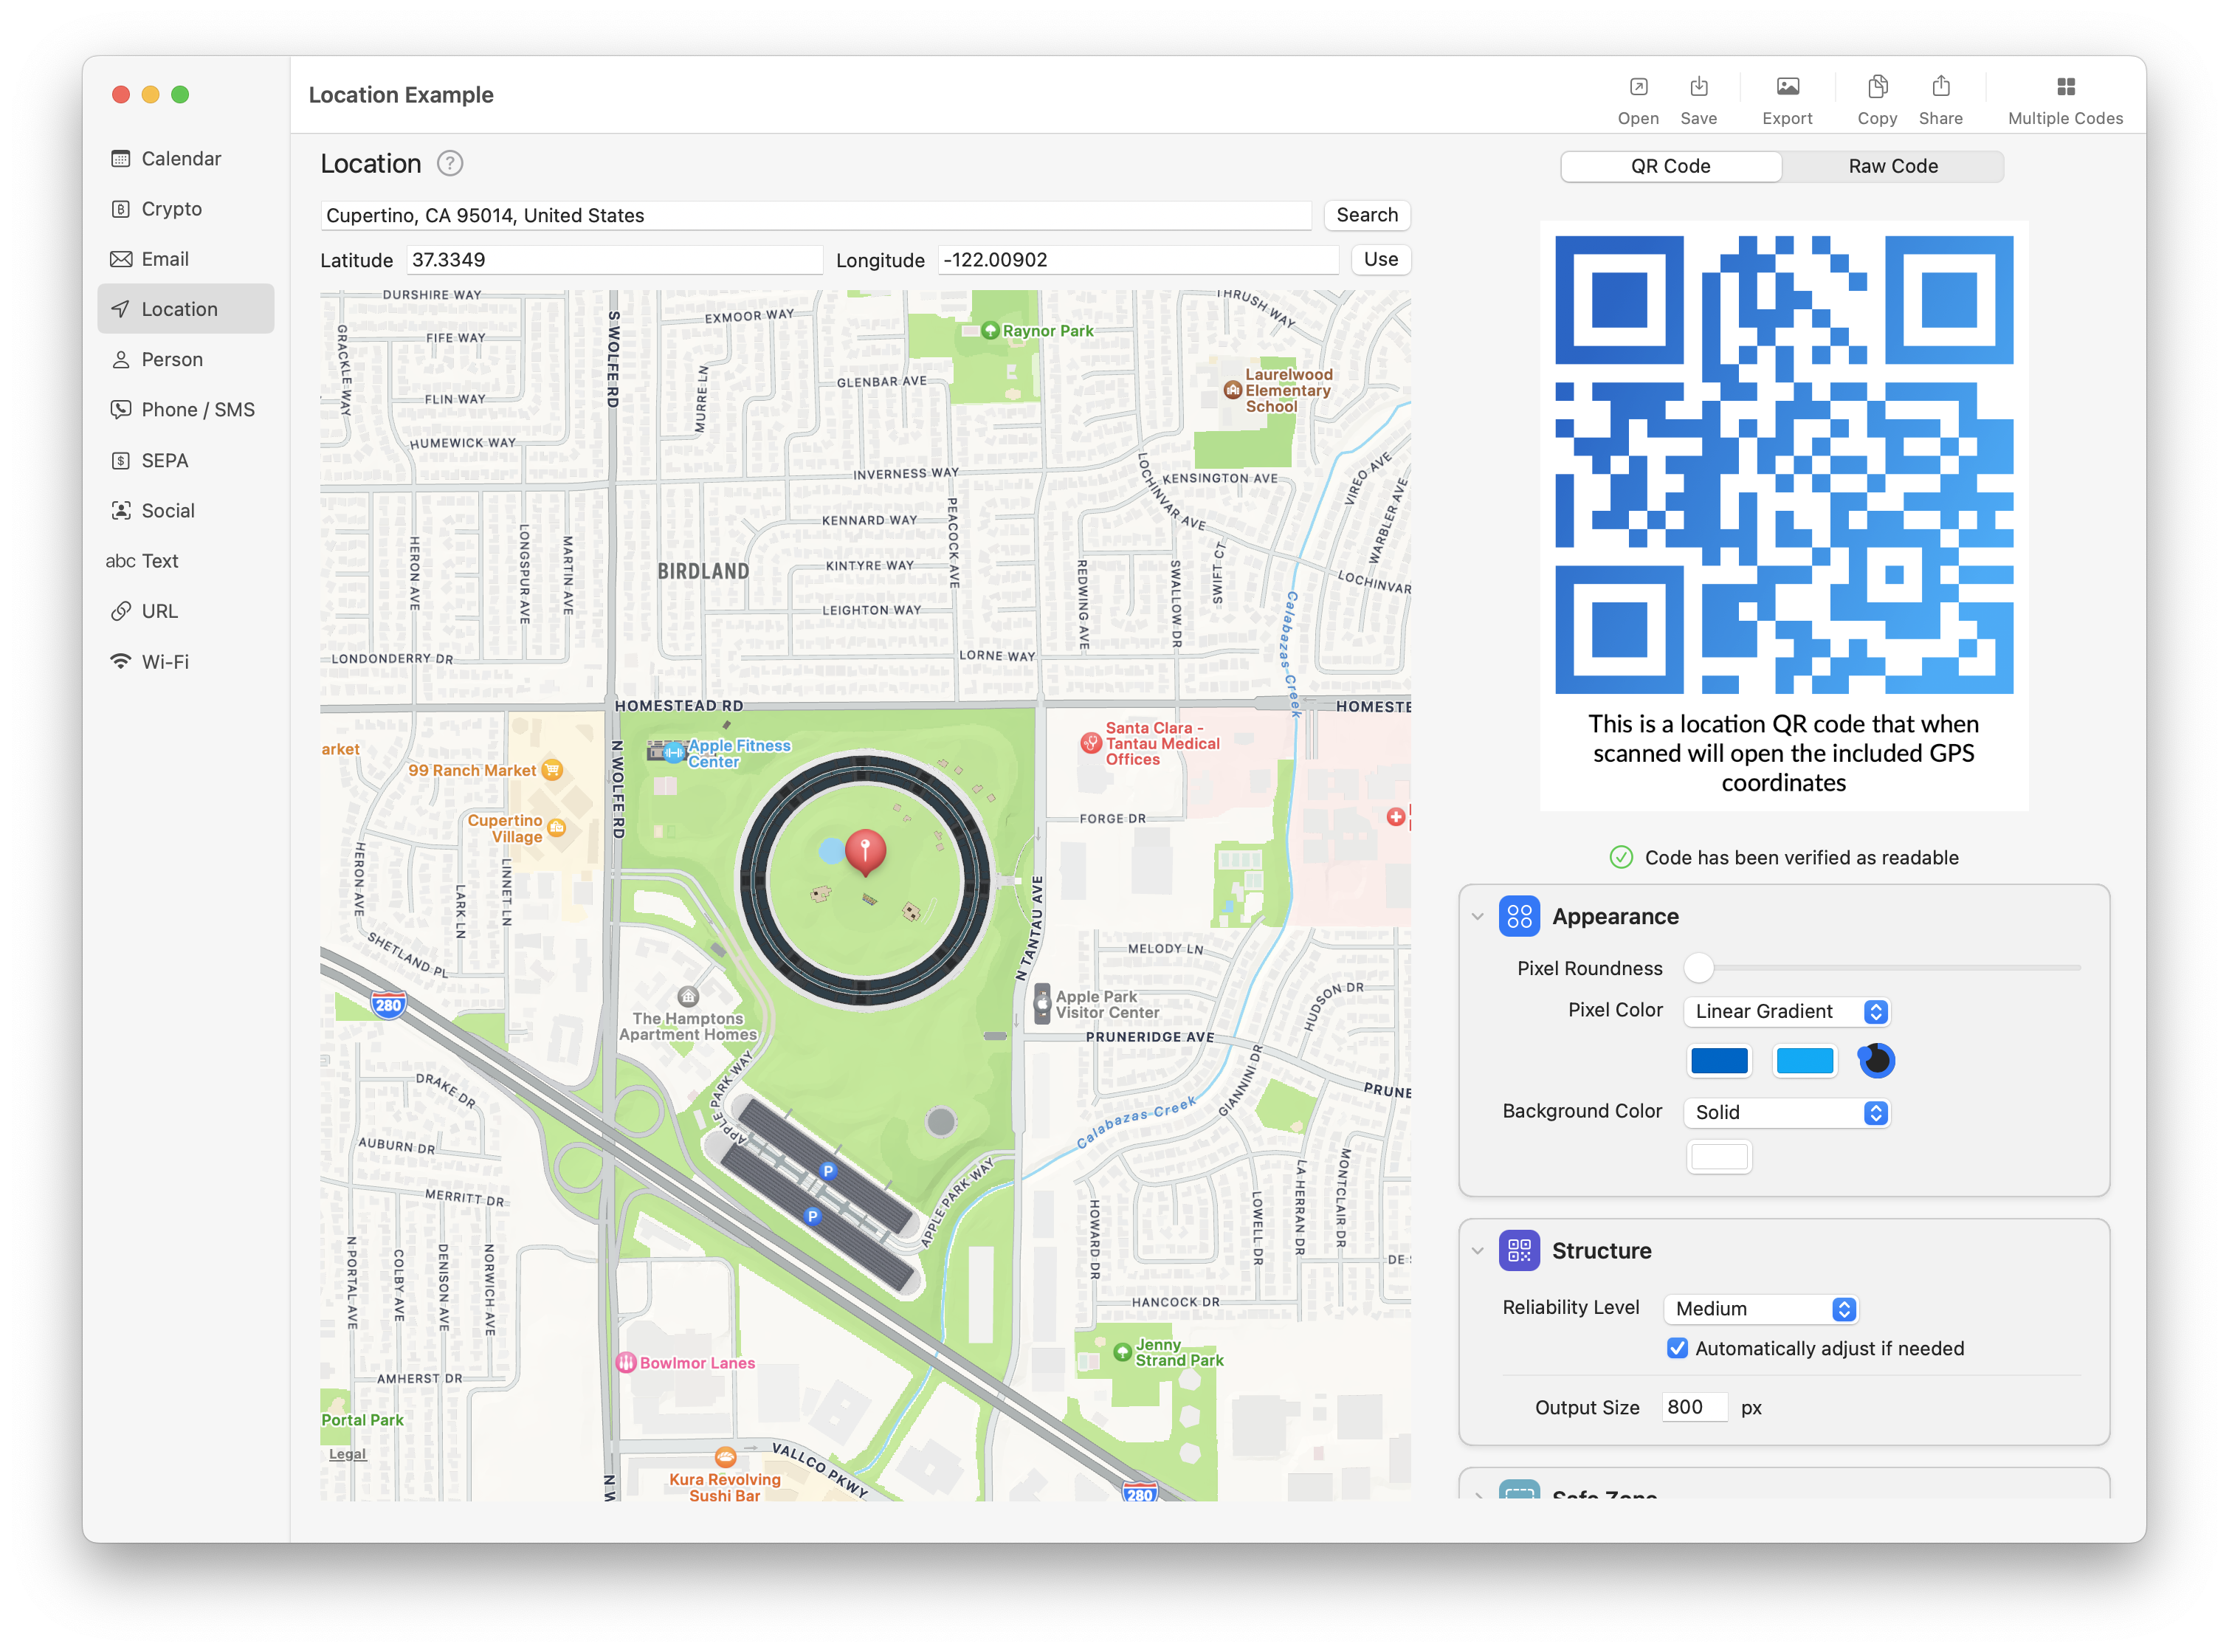Select Text code type in sidebar
The height and width of the screenshot is (1652, 2229).
[186, 560]
